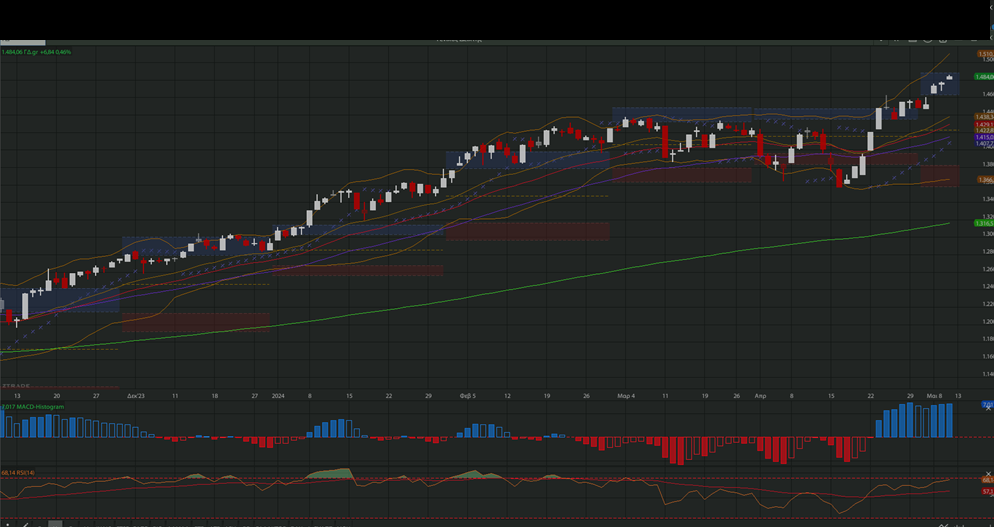Image resolution: width=994 pixels, height=527 pixels.
Task: Click the orange 1.510 upper band tag
Action: coord(986,55)
